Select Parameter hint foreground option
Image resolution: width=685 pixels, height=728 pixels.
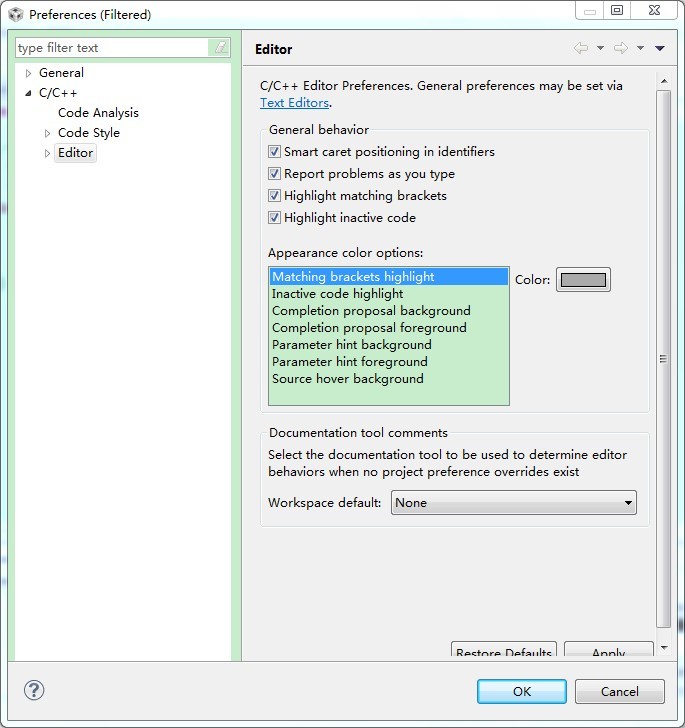pos(389,362)
